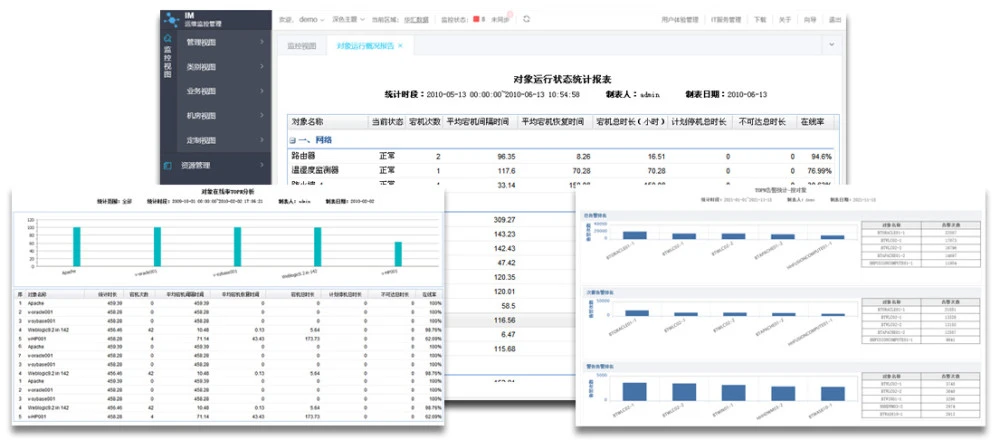Click 当前状态 column header
Viewport: 1000px width, 440px height.
tap(387, 122)
